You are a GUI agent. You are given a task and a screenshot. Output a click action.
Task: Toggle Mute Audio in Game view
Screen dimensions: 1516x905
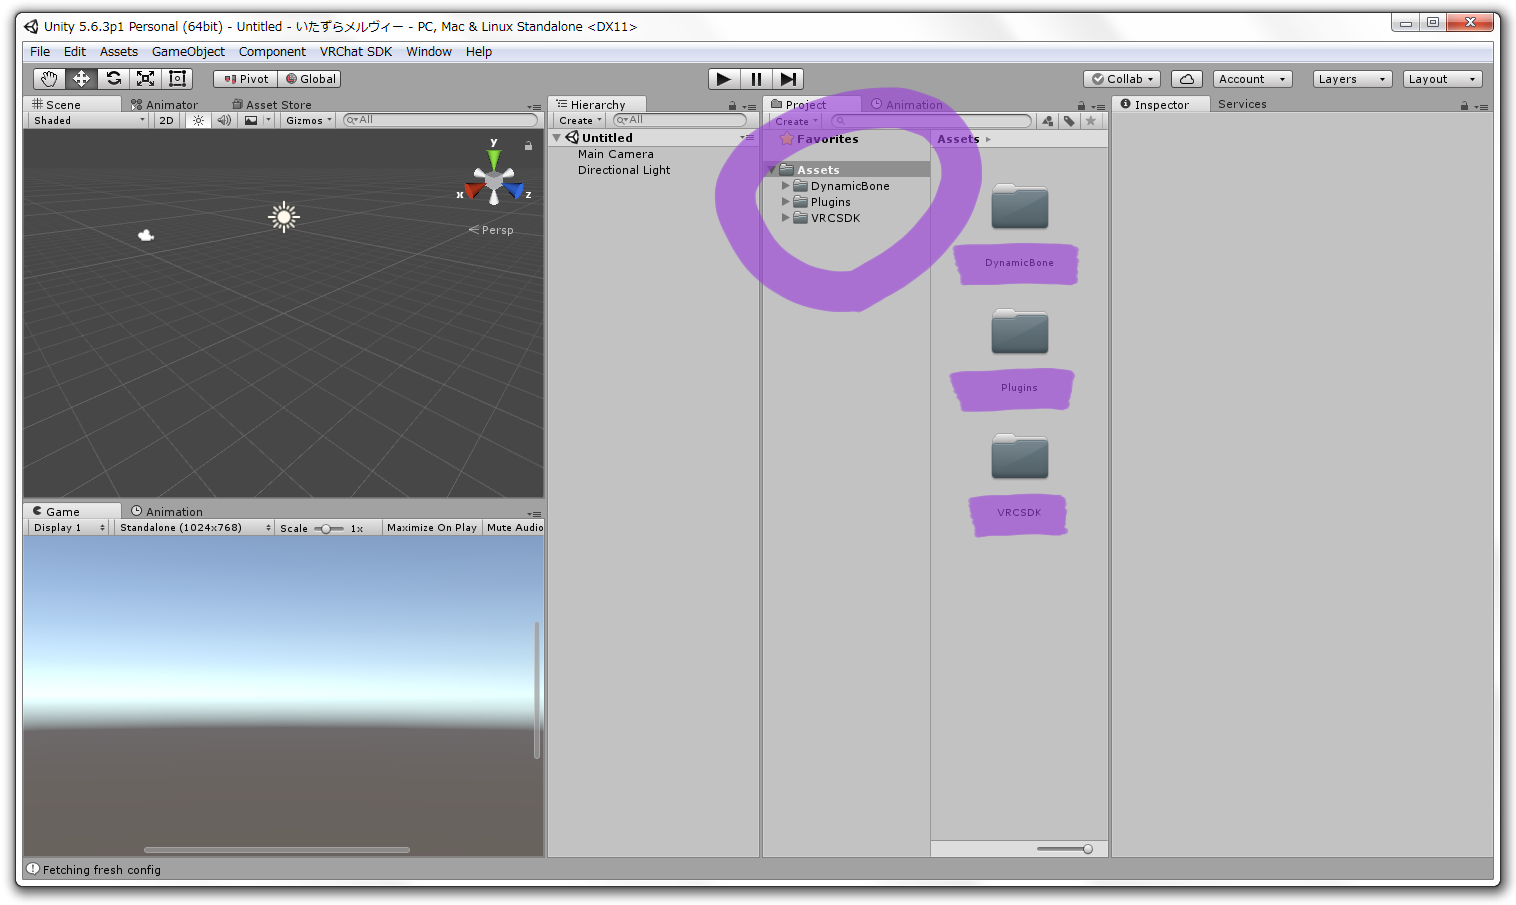click(x=514, y=527)
